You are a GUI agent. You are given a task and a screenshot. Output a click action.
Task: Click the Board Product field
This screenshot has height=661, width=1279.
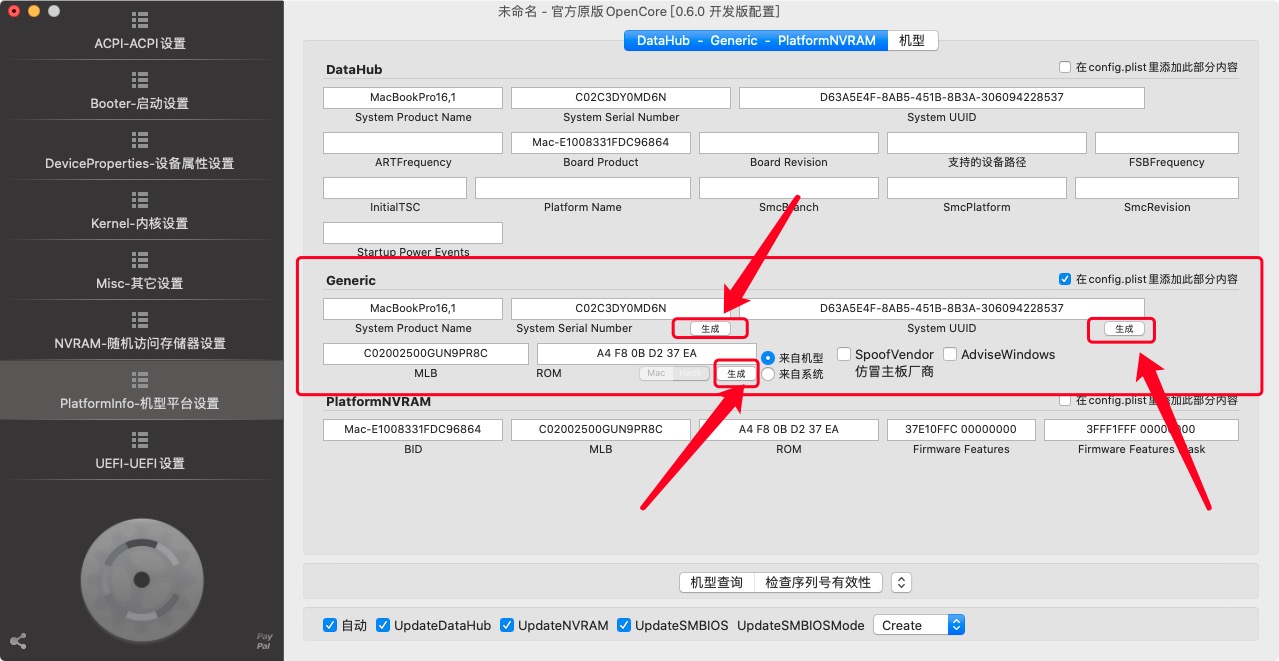(601, 143)
